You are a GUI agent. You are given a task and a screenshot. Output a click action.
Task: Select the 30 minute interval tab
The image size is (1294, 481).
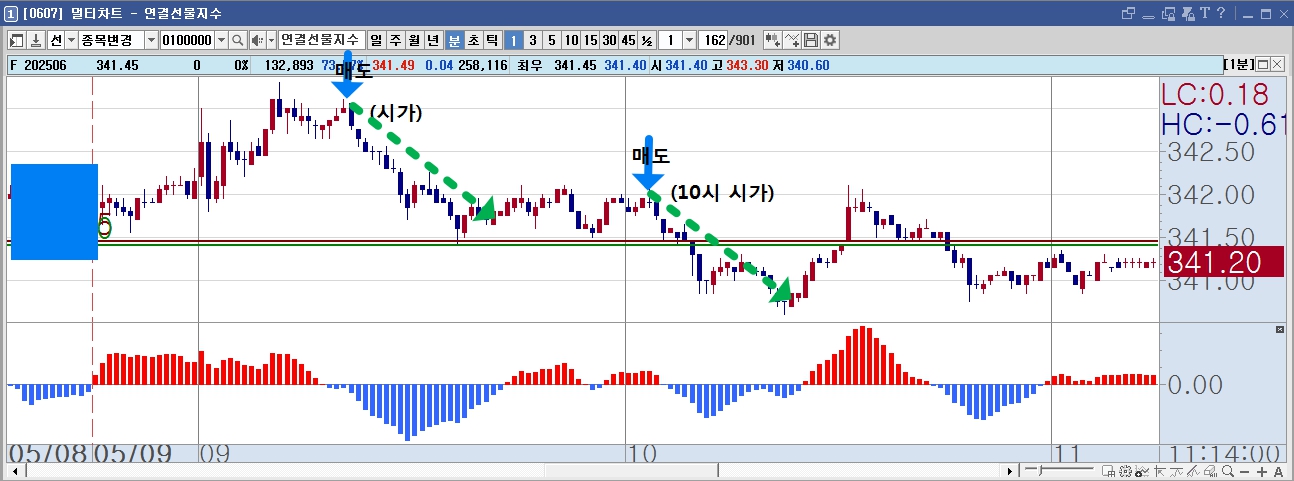(x=609, y=40)
